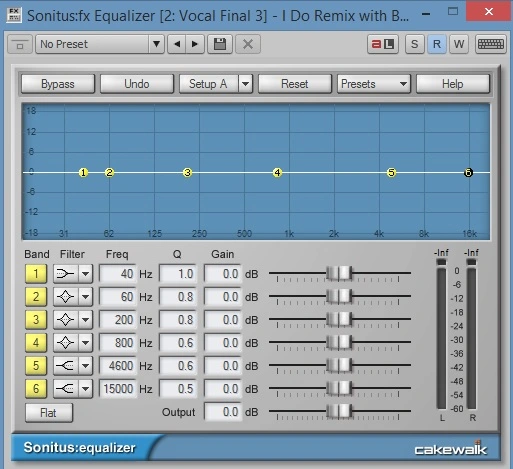Toggle band 4 on/off button
Viewport: 513px width, 469px height.
(x=36, y=343)
